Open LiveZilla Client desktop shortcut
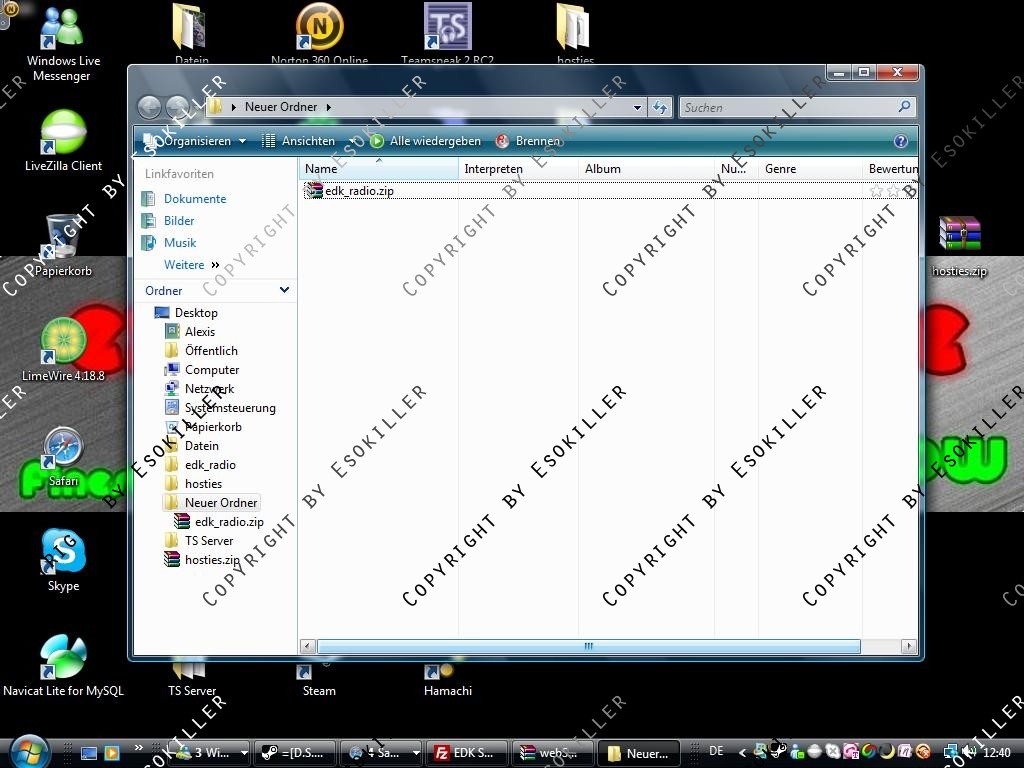This screenshot has height=768, width=1024. (x=63, y=141)
